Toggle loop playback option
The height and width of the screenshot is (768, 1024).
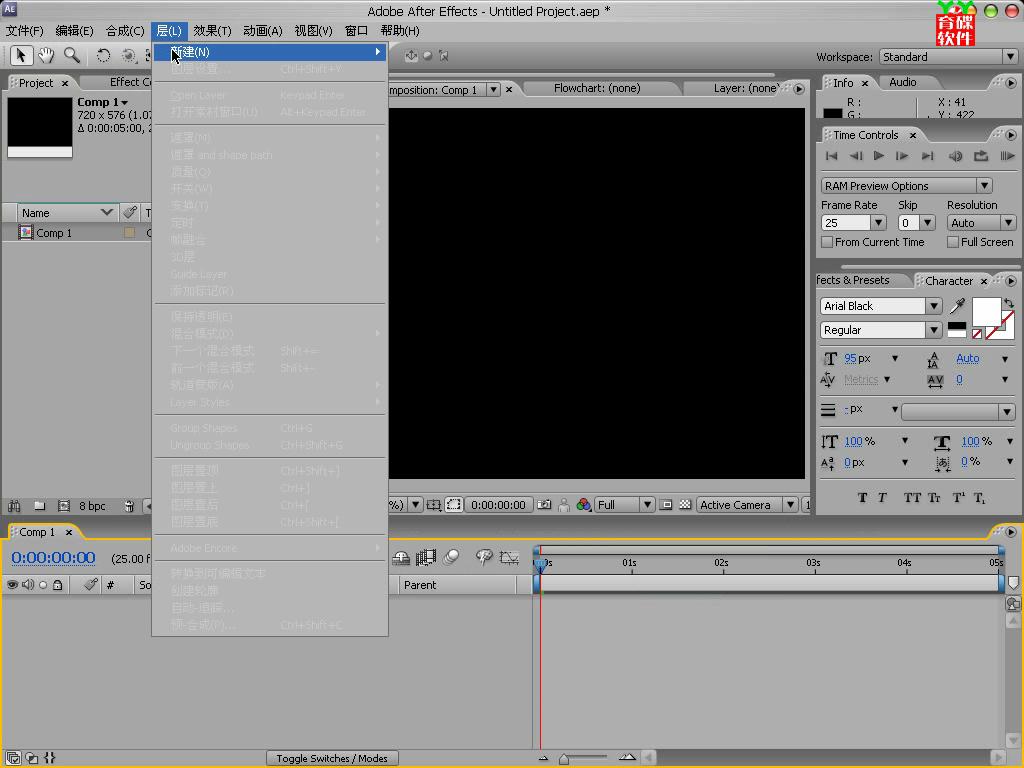(x=981, y=156)
